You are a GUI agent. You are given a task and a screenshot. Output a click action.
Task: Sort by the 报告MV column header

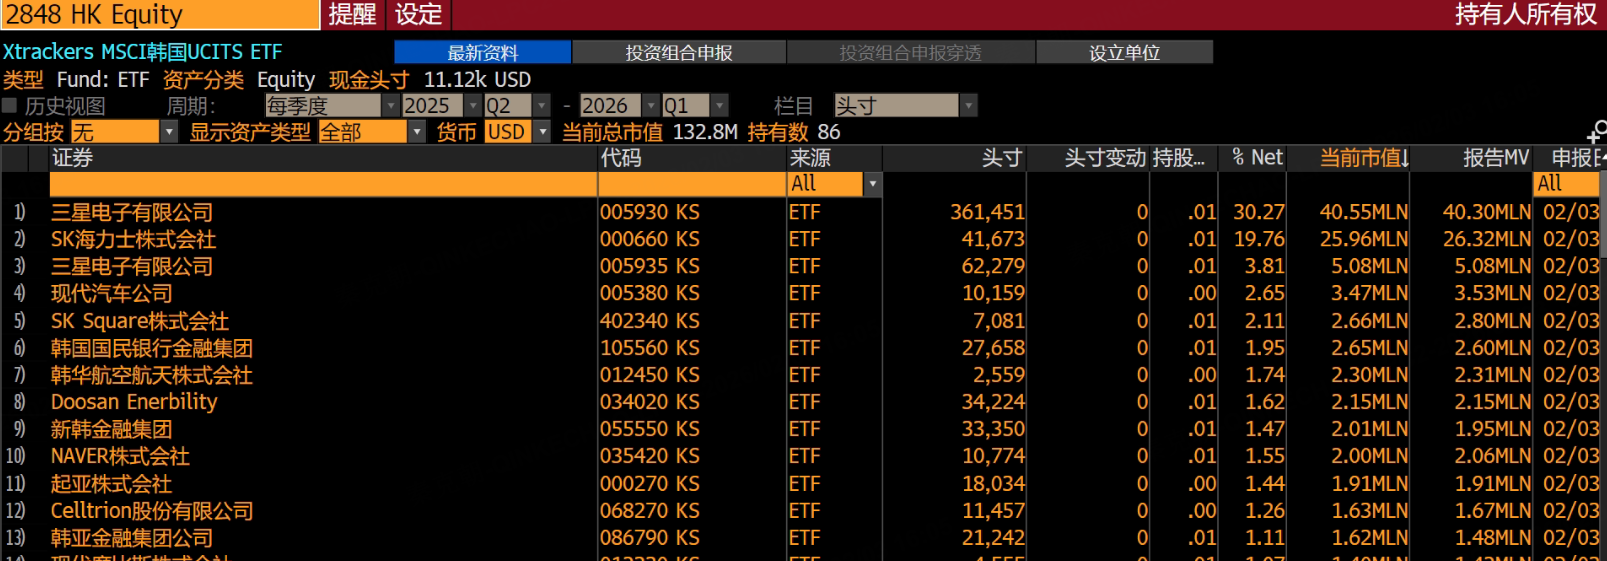click(x=1496, y=158)
